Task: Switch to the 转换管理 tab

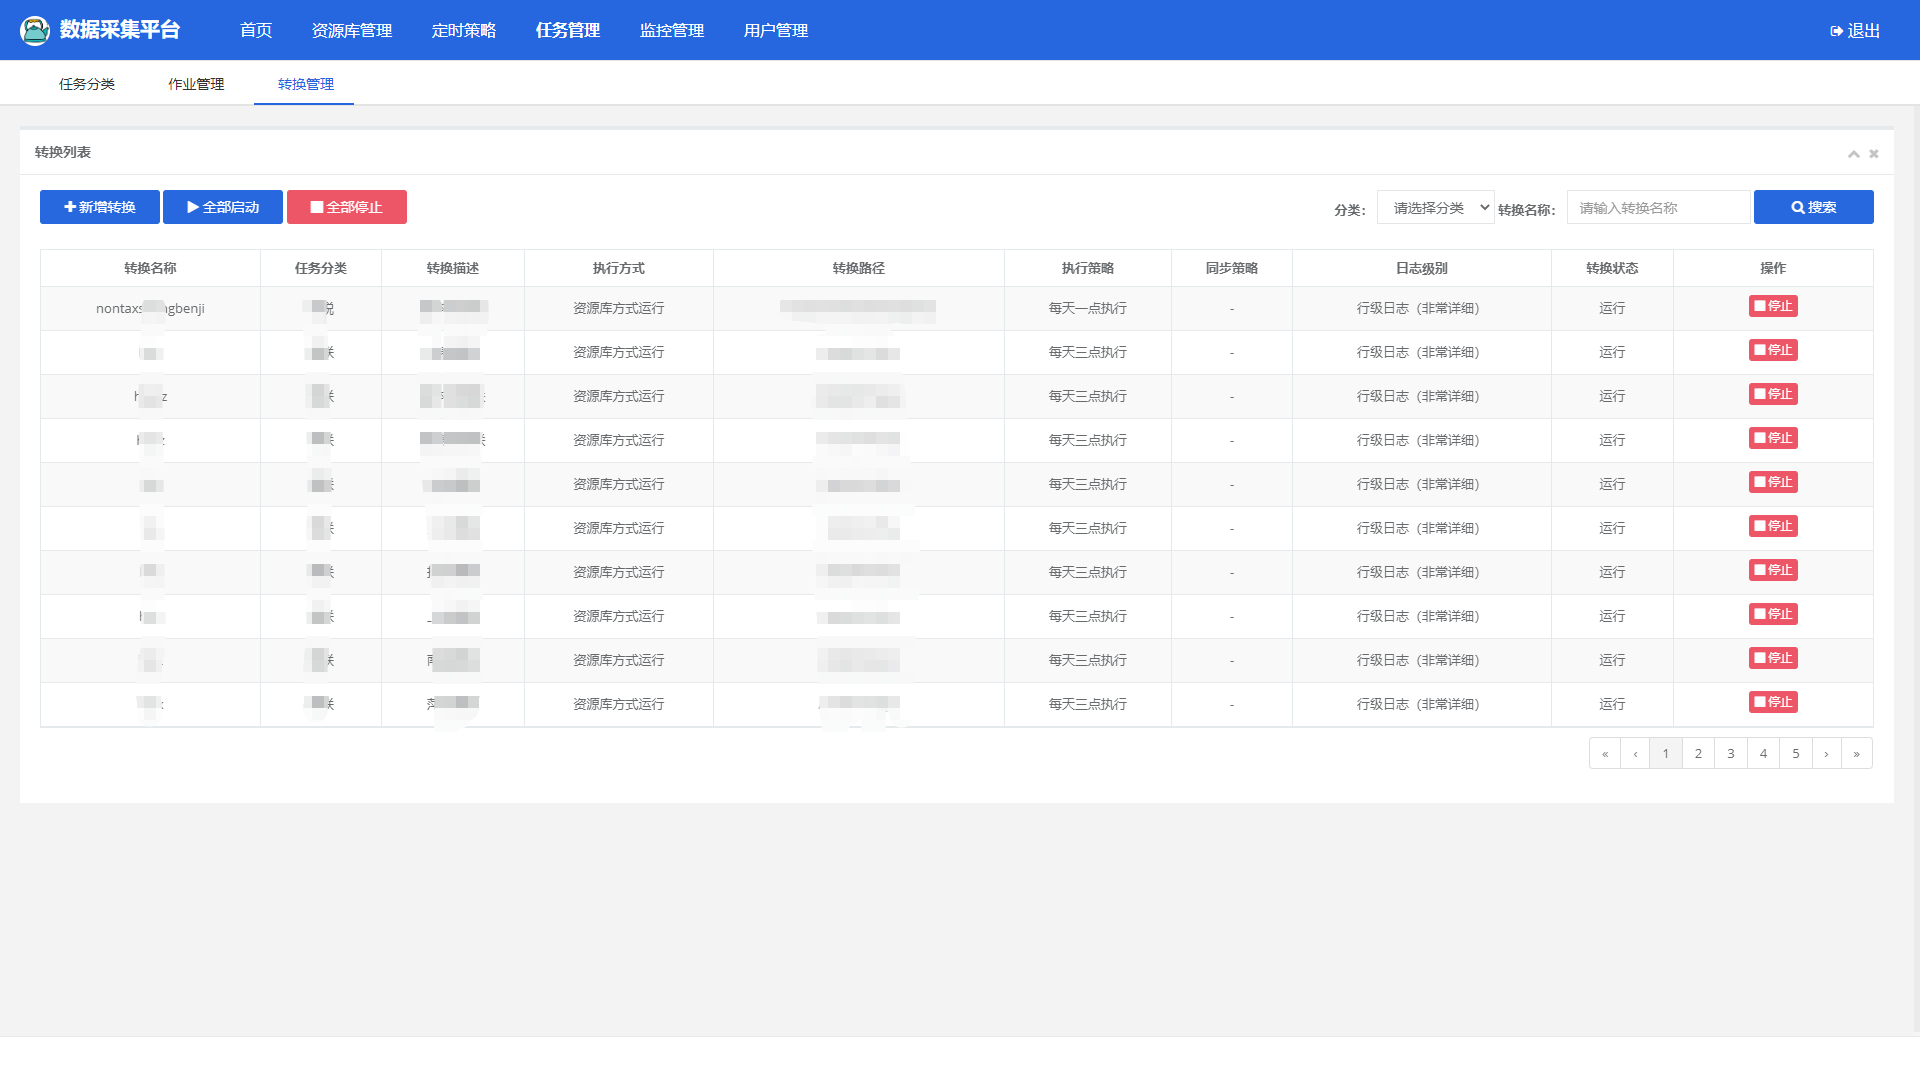Action: click(306, 84)
